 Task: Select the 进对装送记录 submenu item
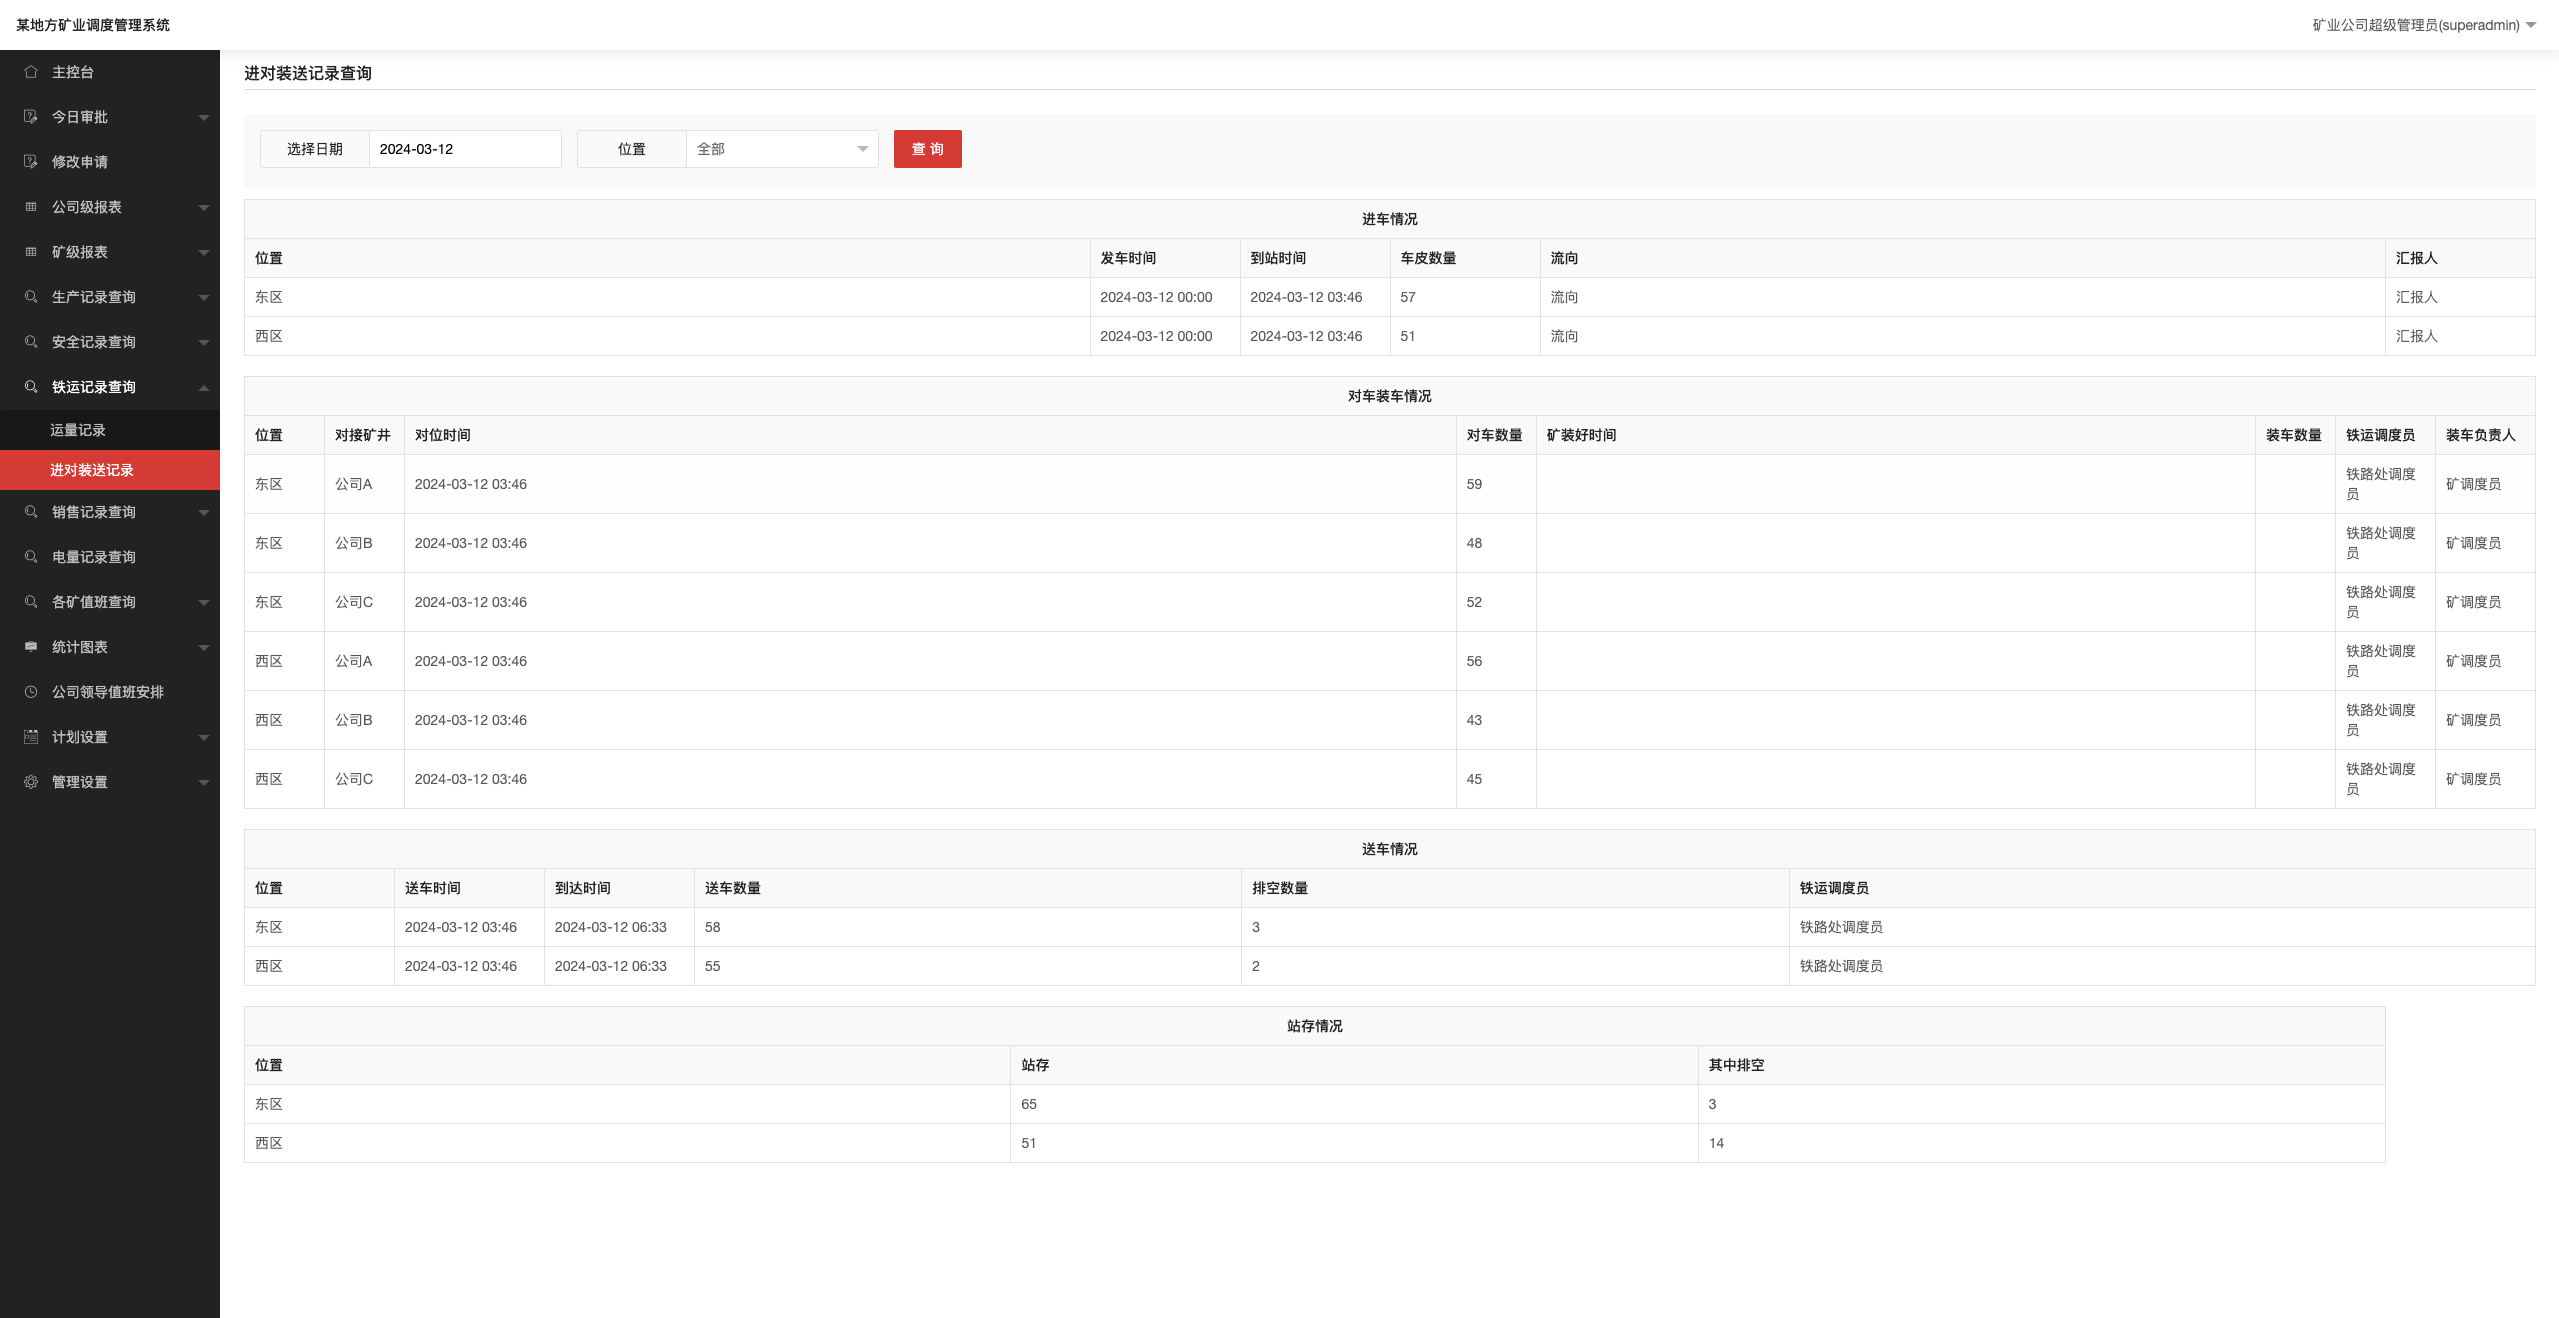point(110,470)
